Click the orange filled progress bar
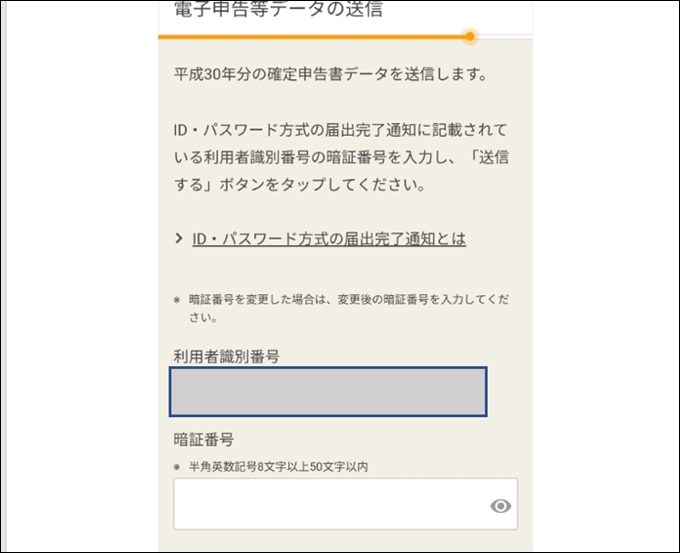This screenshot has width=680, height=553. (310, 36)
